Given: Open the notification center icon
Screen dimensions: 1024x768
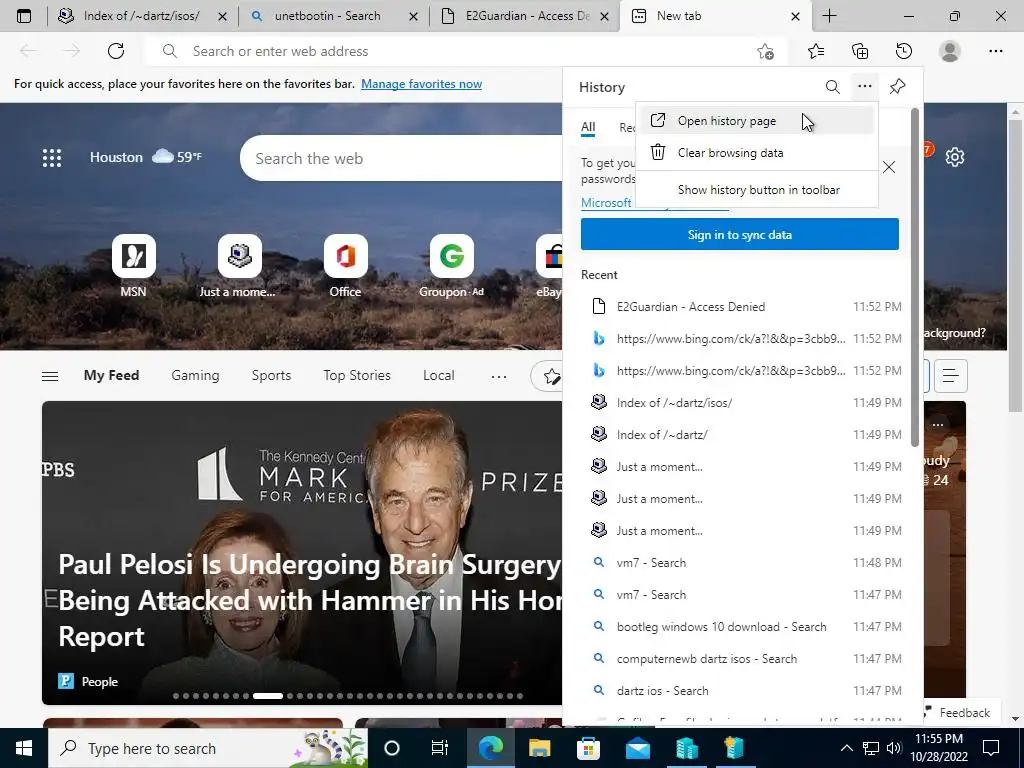Looking at the screenshot, I should click(991, 748).
